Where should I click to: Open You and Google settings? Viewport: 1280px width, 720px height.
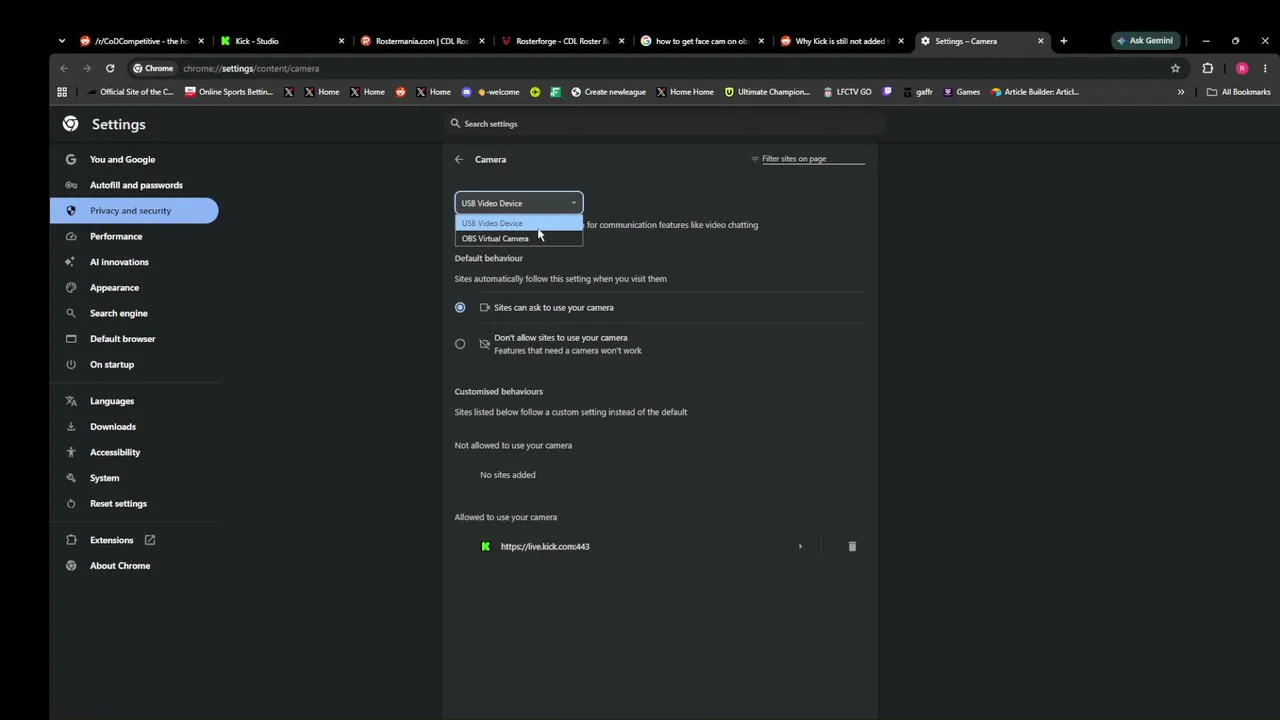point(122,159)
